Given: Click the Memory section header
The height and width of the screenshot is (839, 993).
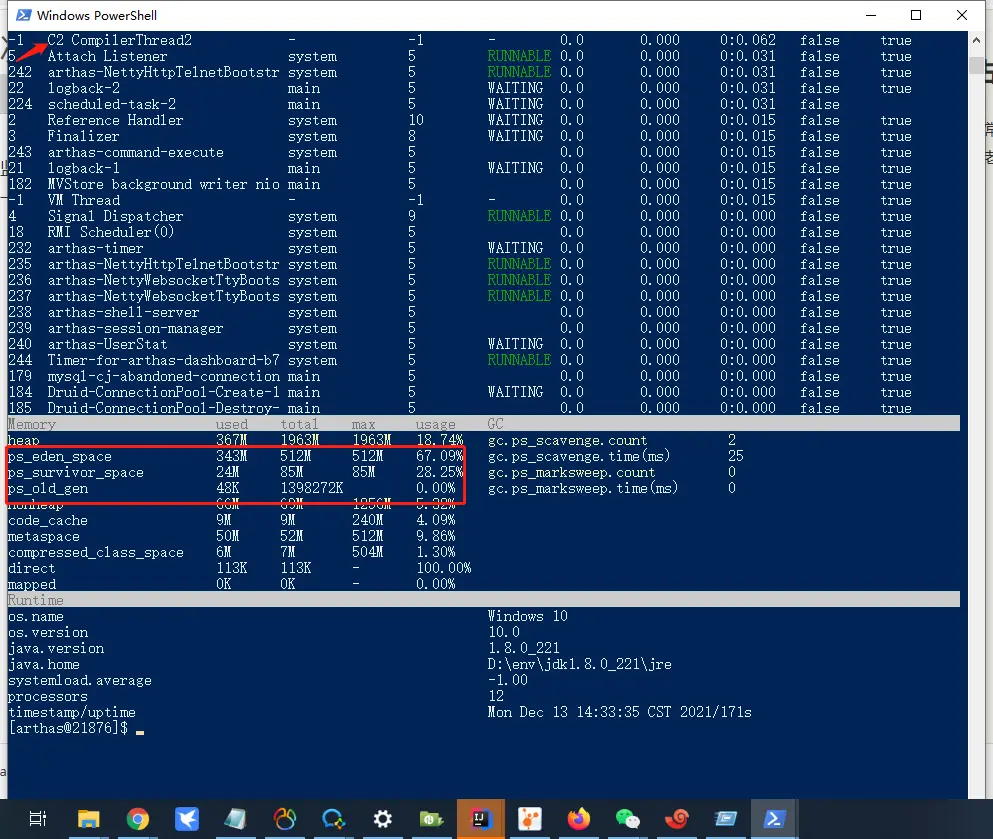Looking at the screenshot, I should [x=32, y=424].
